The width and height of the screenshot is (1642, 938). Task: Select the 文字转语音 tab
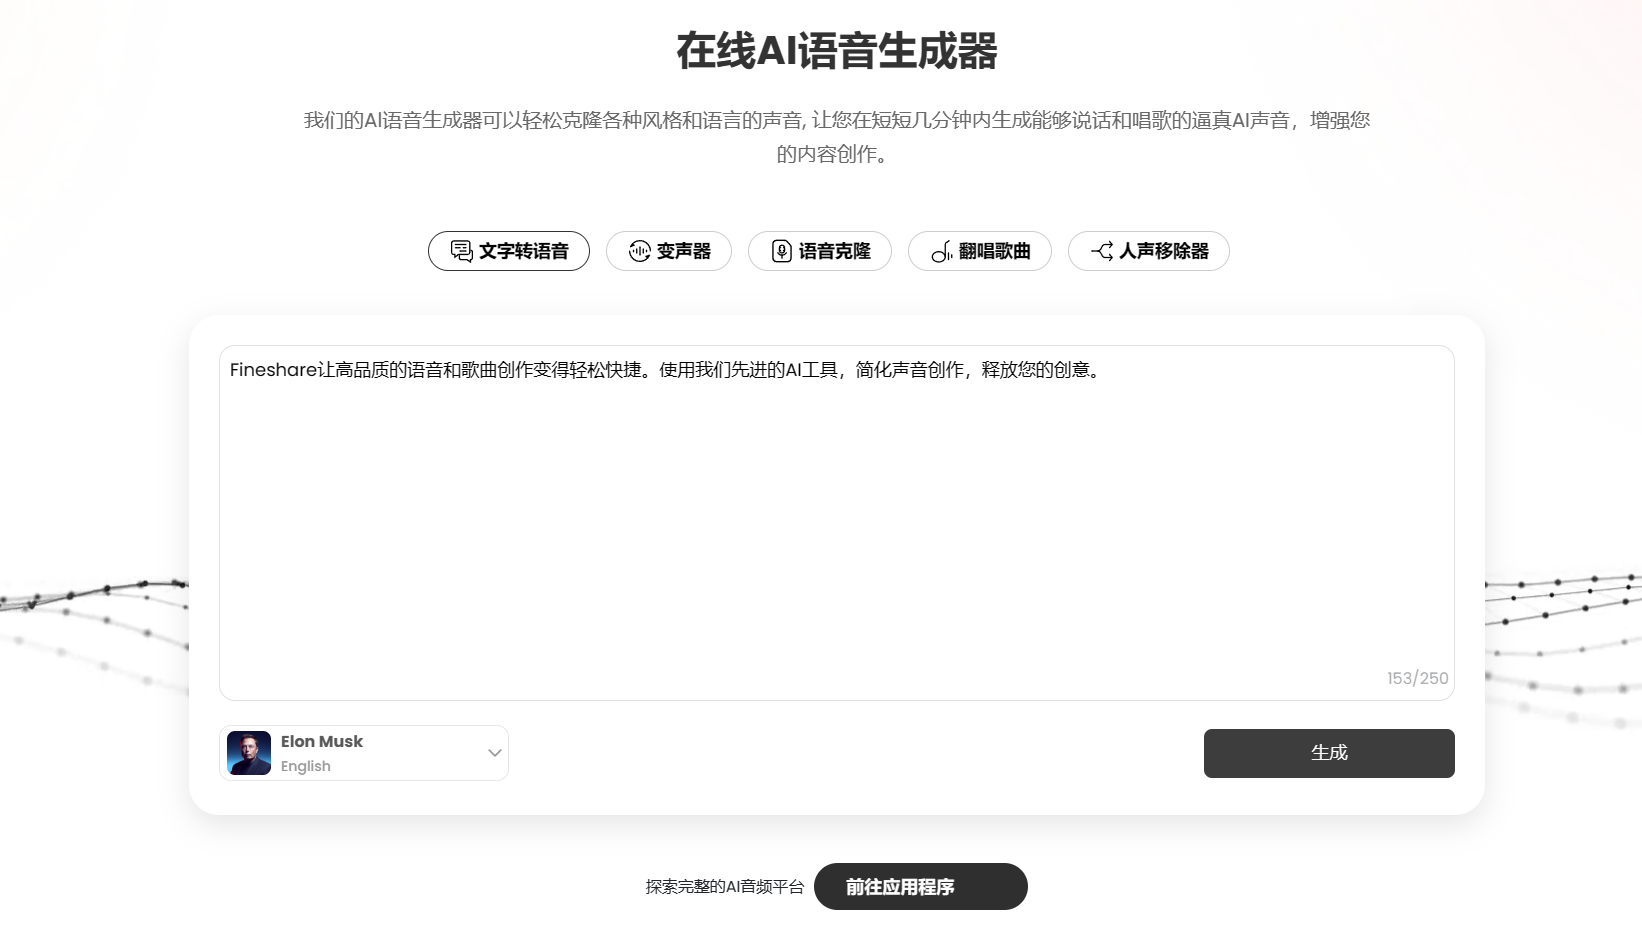coord(509,251)
